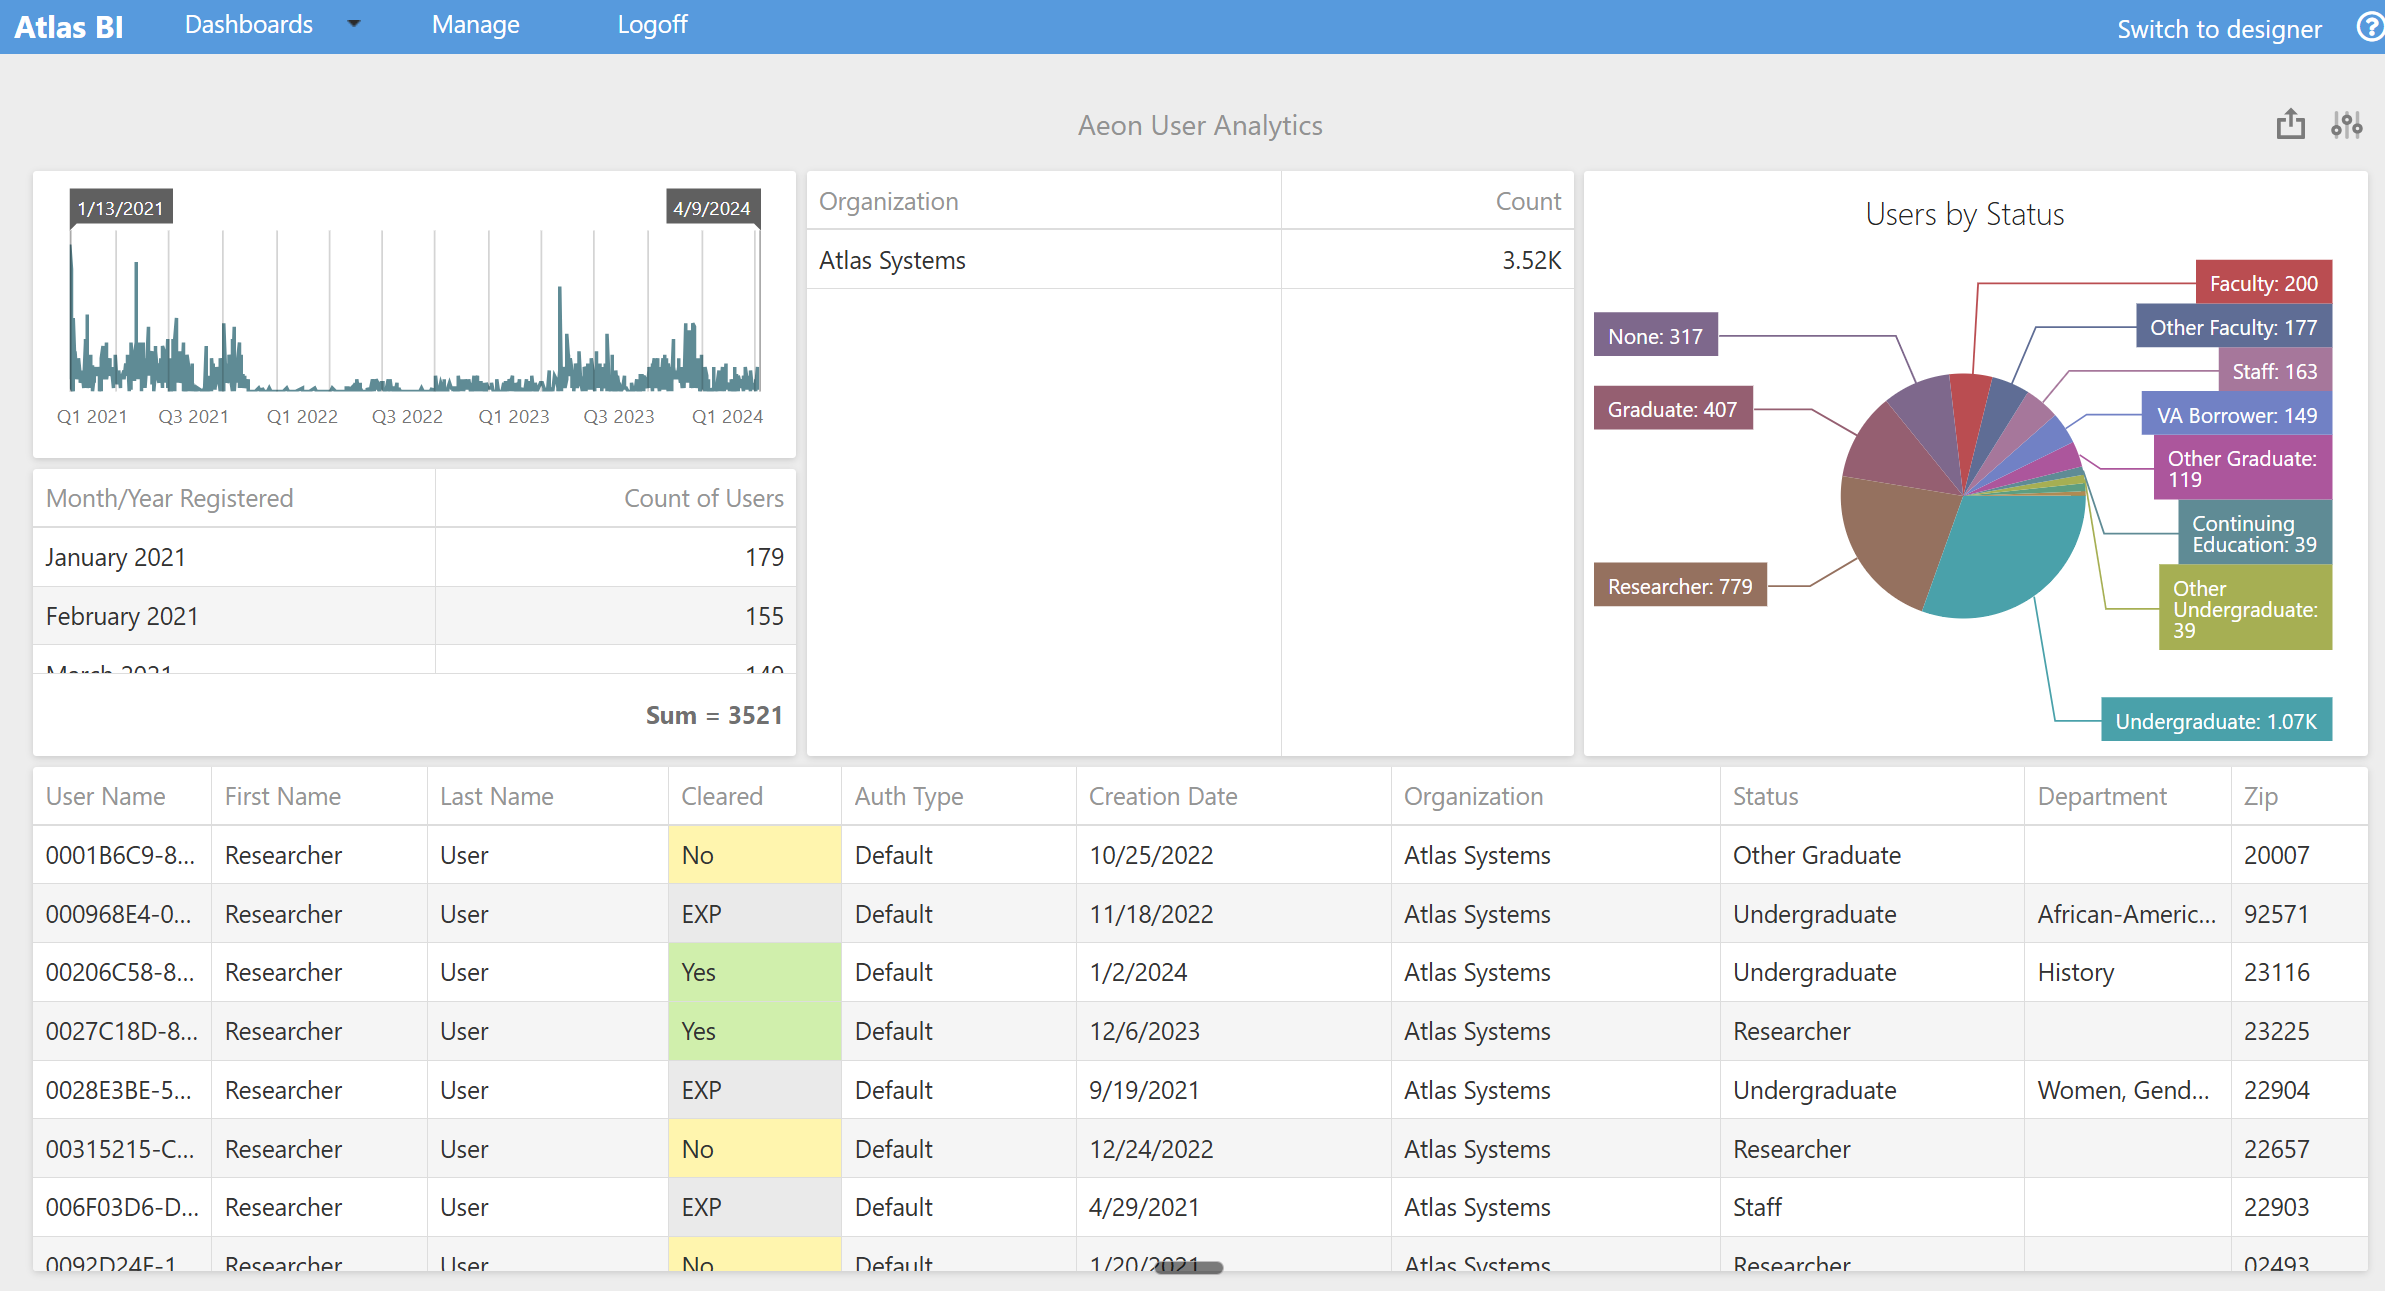Screen dimensions: 2385x1291
Task: Select the Researcher: 779 slice in the pie chart
Action: pos(1680,585)
